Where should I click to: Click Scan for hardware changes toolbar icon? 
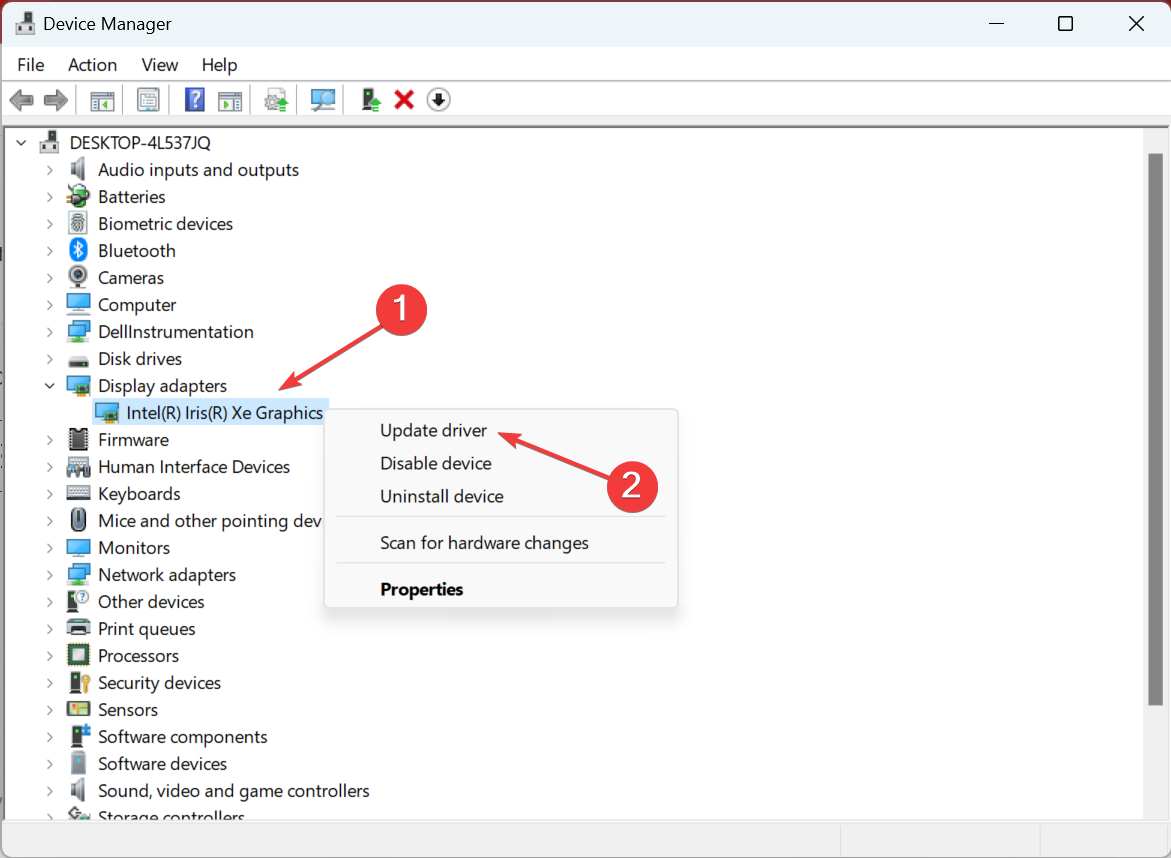click(323, 100)
